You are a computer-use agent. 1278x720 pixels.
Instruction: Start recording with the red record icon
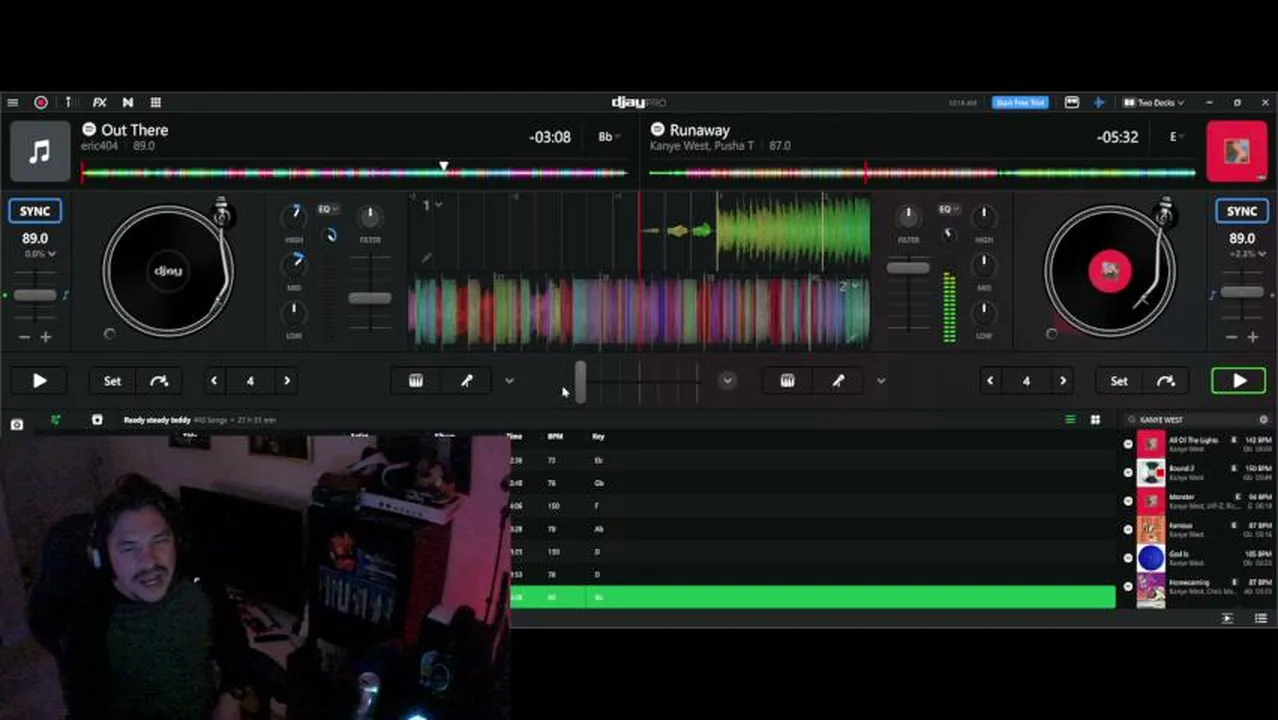pos(41,102)
